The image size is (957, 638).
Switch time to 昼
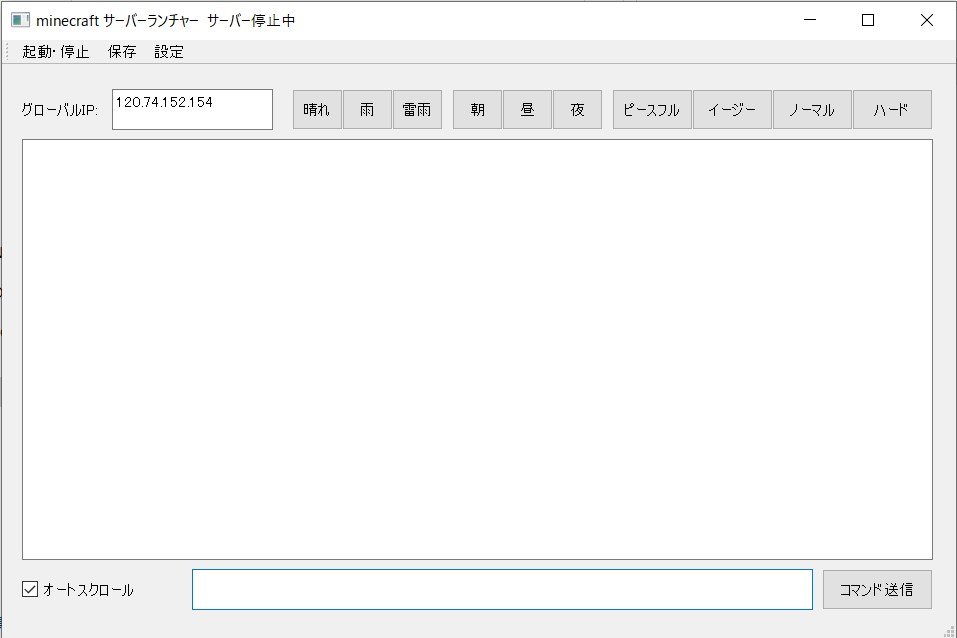[x=527, y=110]
